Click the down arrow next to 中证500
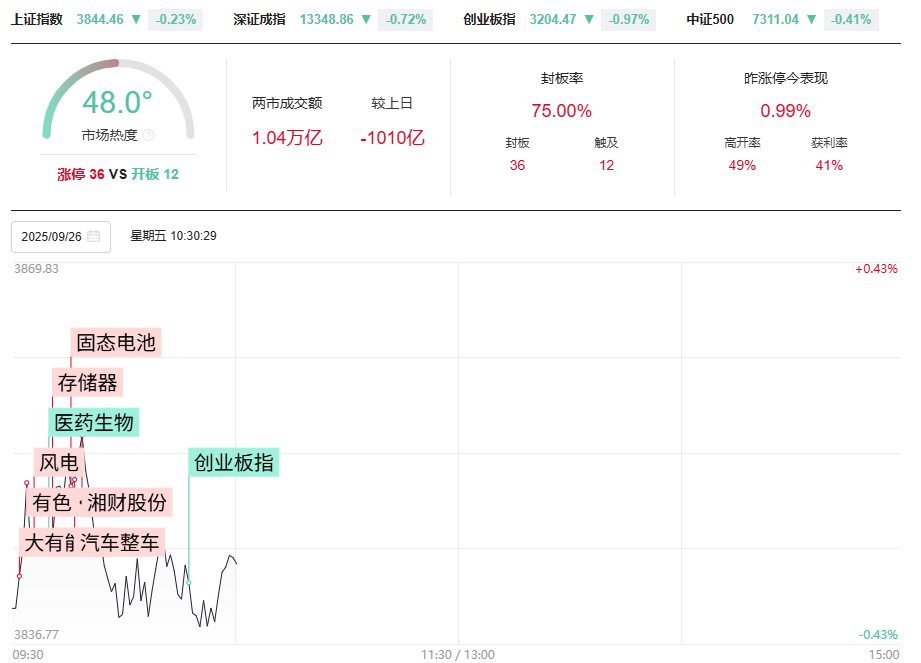 point(812,19)
